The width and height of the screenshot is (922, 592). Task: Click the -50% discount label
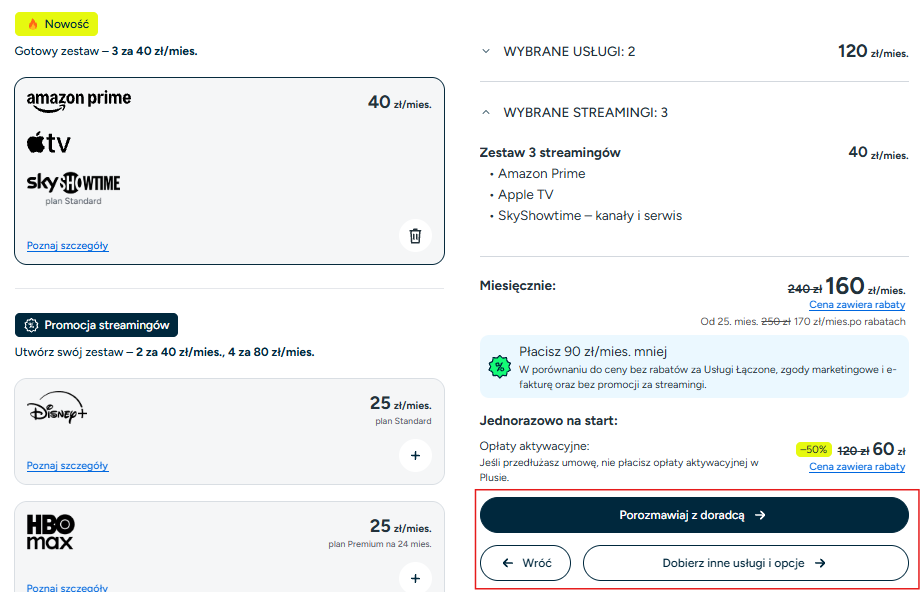(814, 450)
